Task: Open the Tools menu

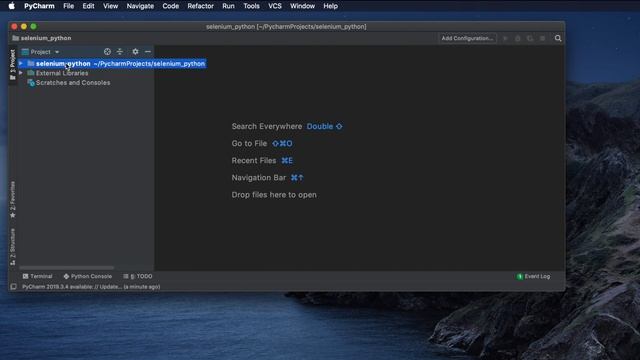Action: pyautogui.click(x=251, y=6)
